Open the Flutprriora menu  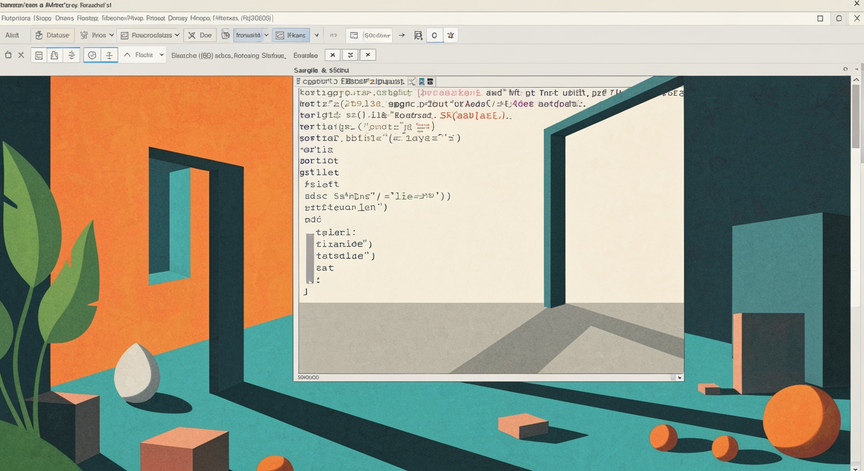coord(15,18)
